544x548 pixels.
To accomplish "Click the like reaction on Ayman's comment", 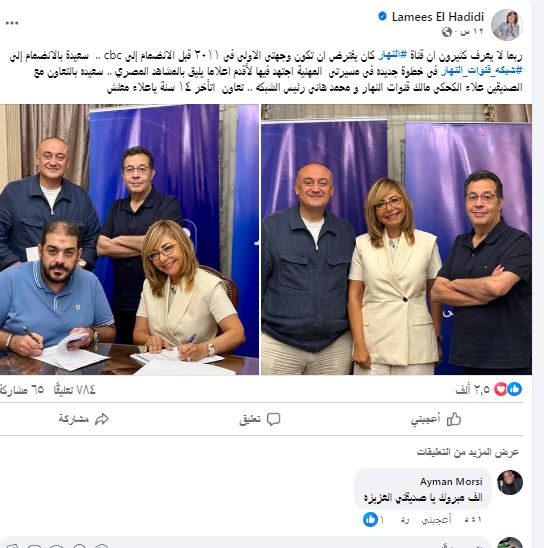I will coord(370,520).
